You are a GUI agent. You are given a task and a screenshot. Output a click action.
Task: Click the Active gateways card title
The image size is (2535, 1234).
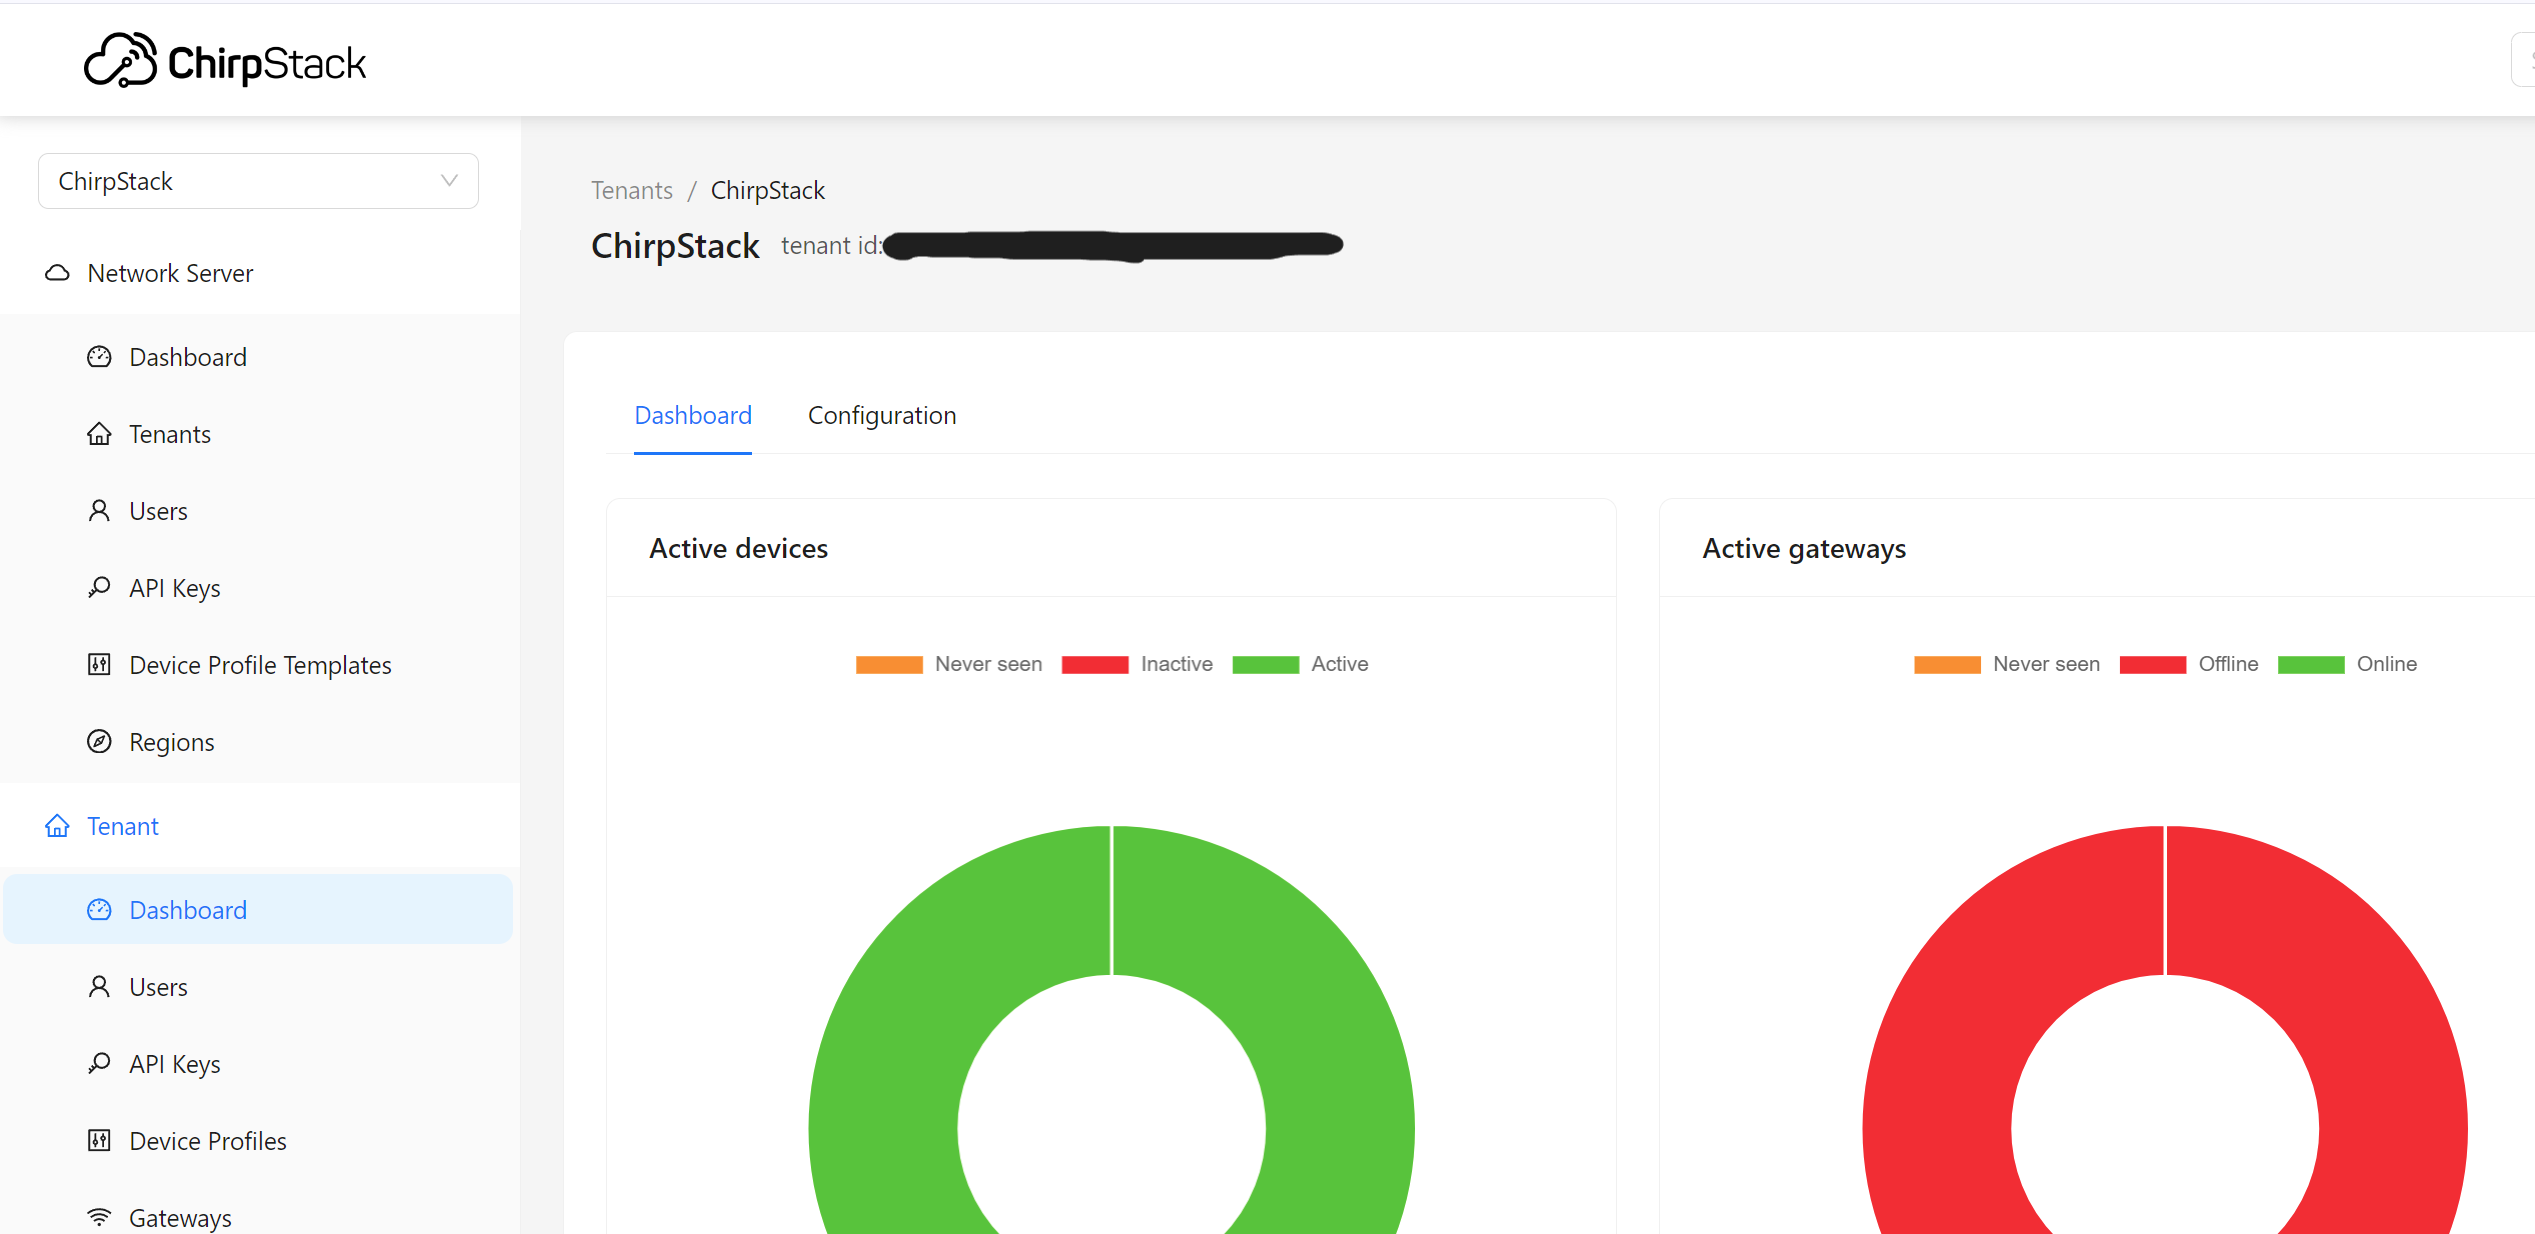[x=1804, y=549]
